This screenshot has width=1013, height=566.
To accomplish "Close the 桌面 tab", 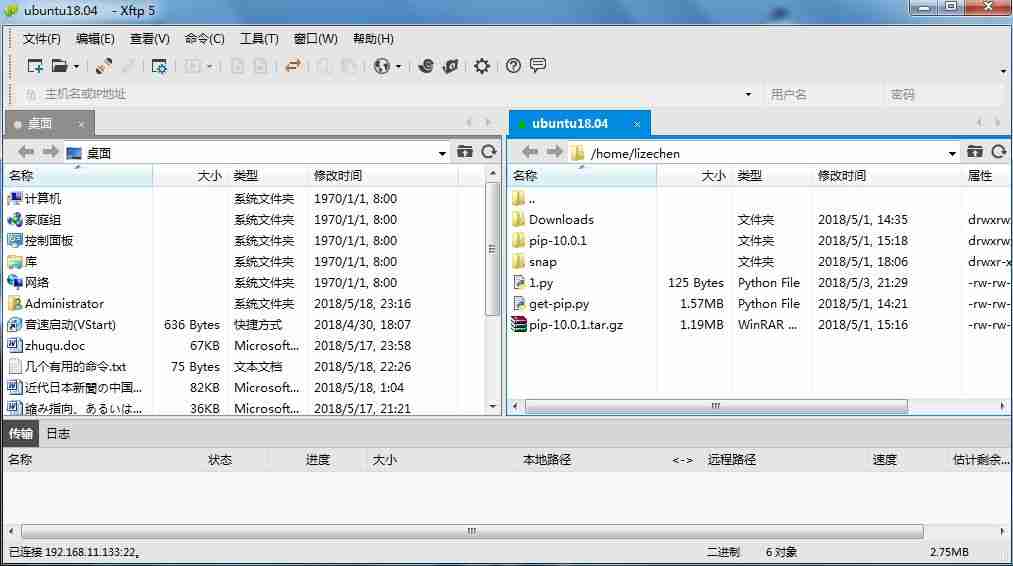I will [x=81, y=124].
